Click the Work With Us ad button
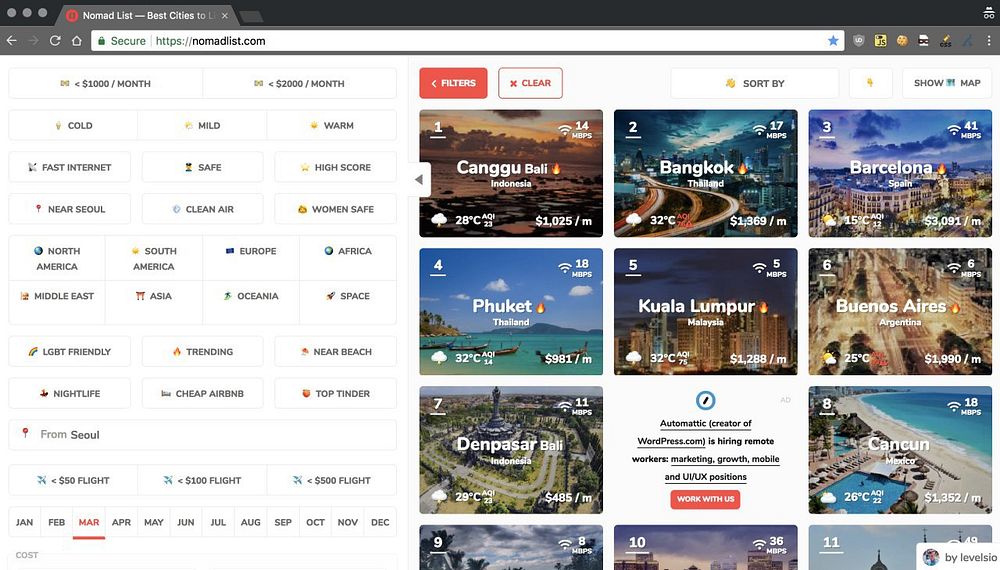The image size is (1000, 570). point(705,499)
